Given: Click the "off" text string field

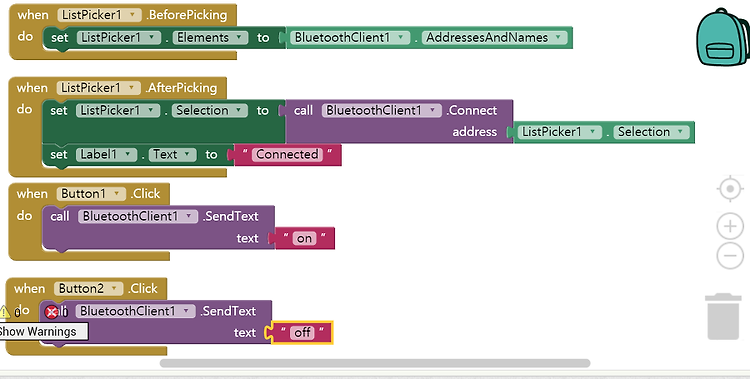Looking at the screenshot, I should (x=302, y=333).
